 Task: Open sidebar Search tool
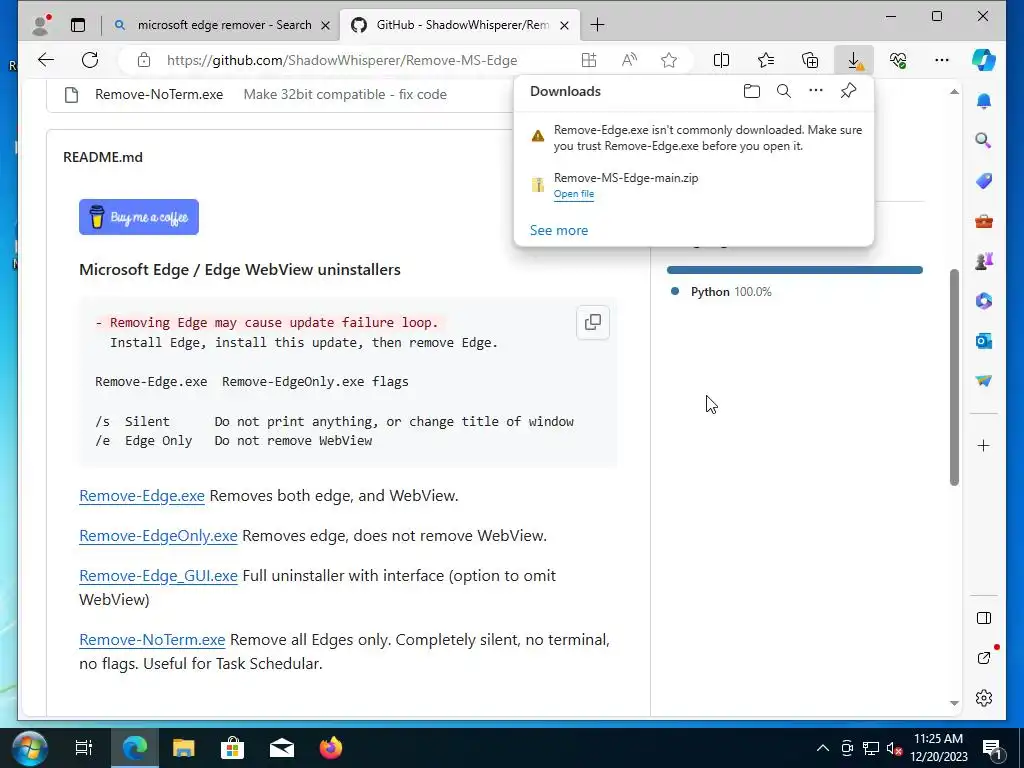tap(984, 140)
